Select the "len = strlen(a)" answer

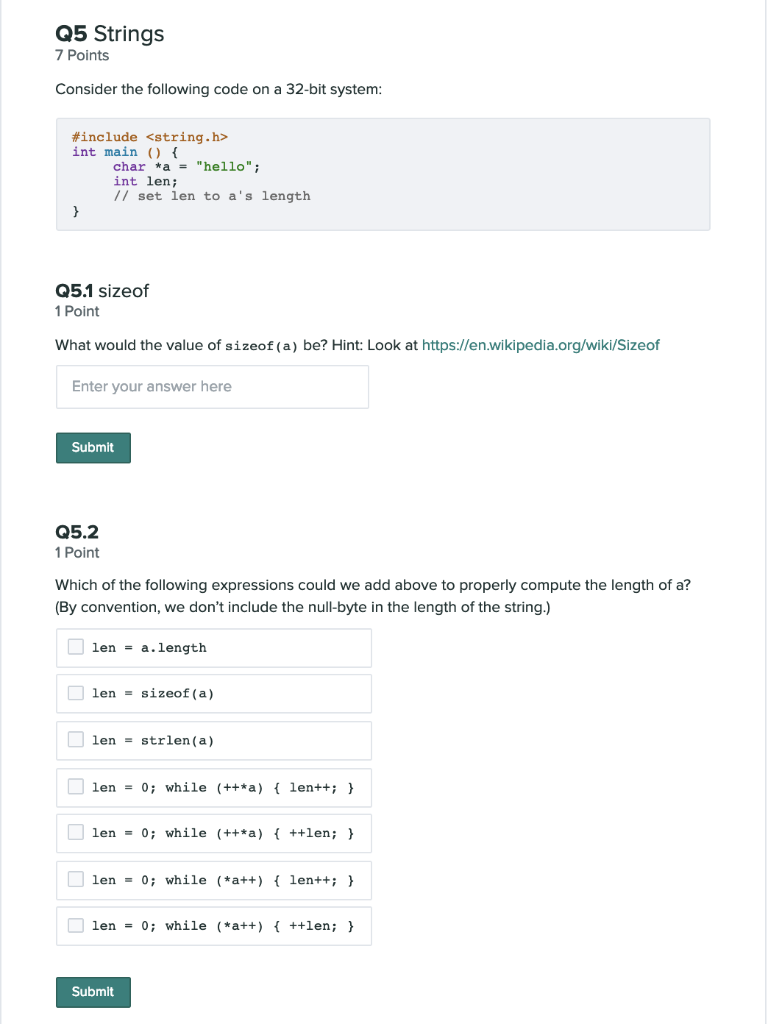coord(75,740)
